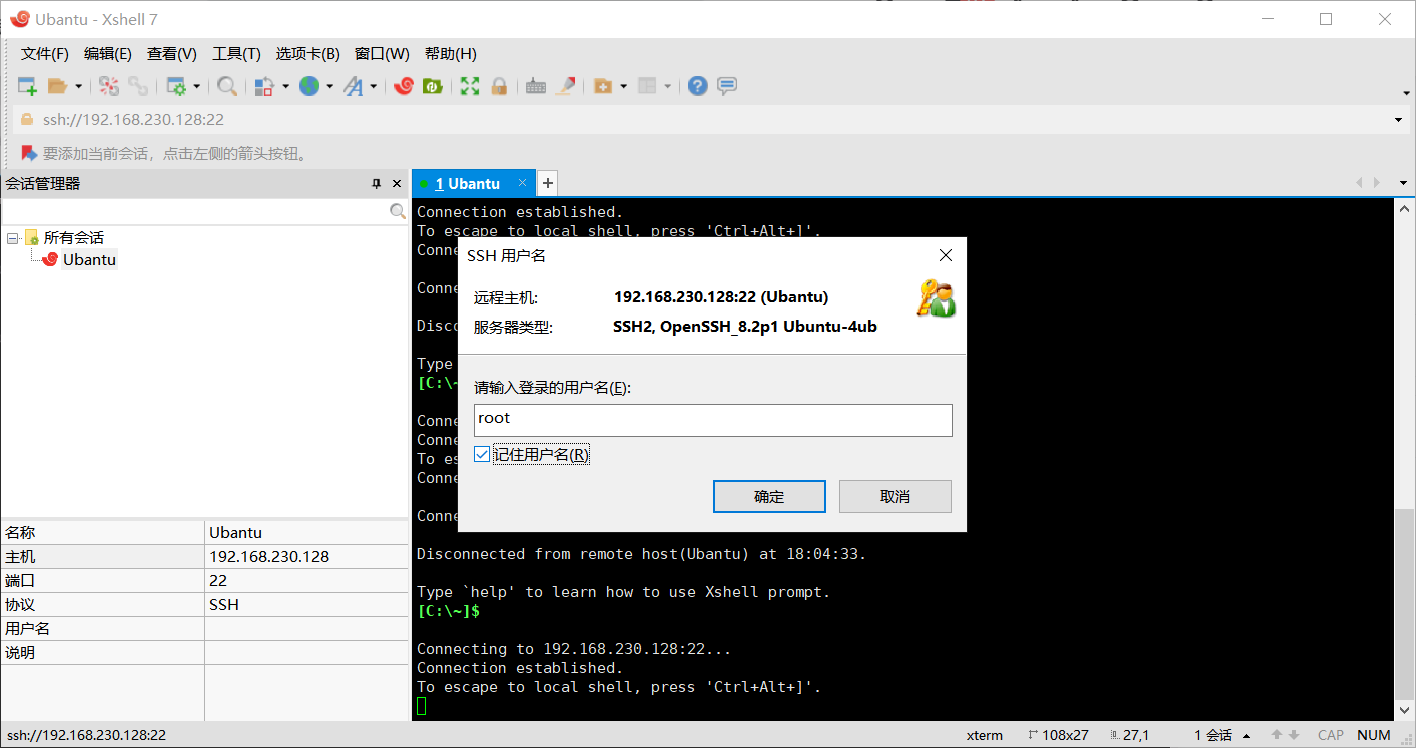Open the 选项卡(B) menu

pos(308,54)
